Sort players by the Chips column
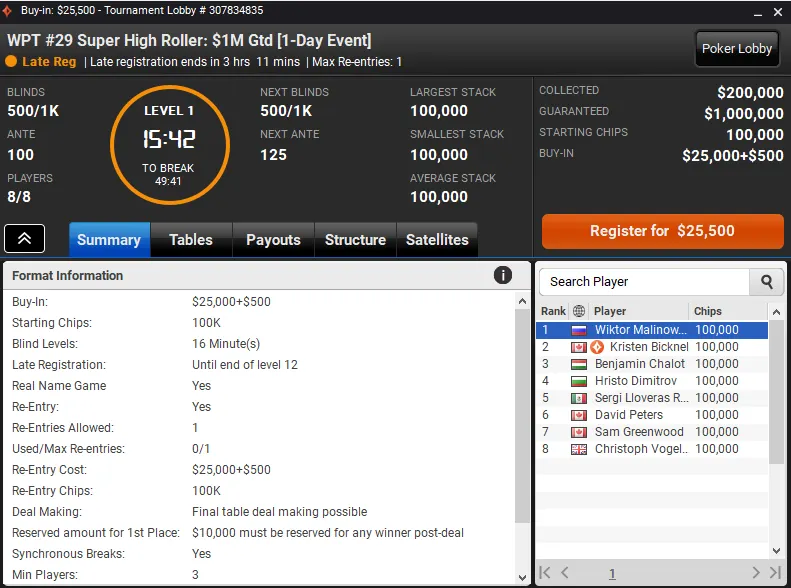791x588 pixels. coord(726,311)
